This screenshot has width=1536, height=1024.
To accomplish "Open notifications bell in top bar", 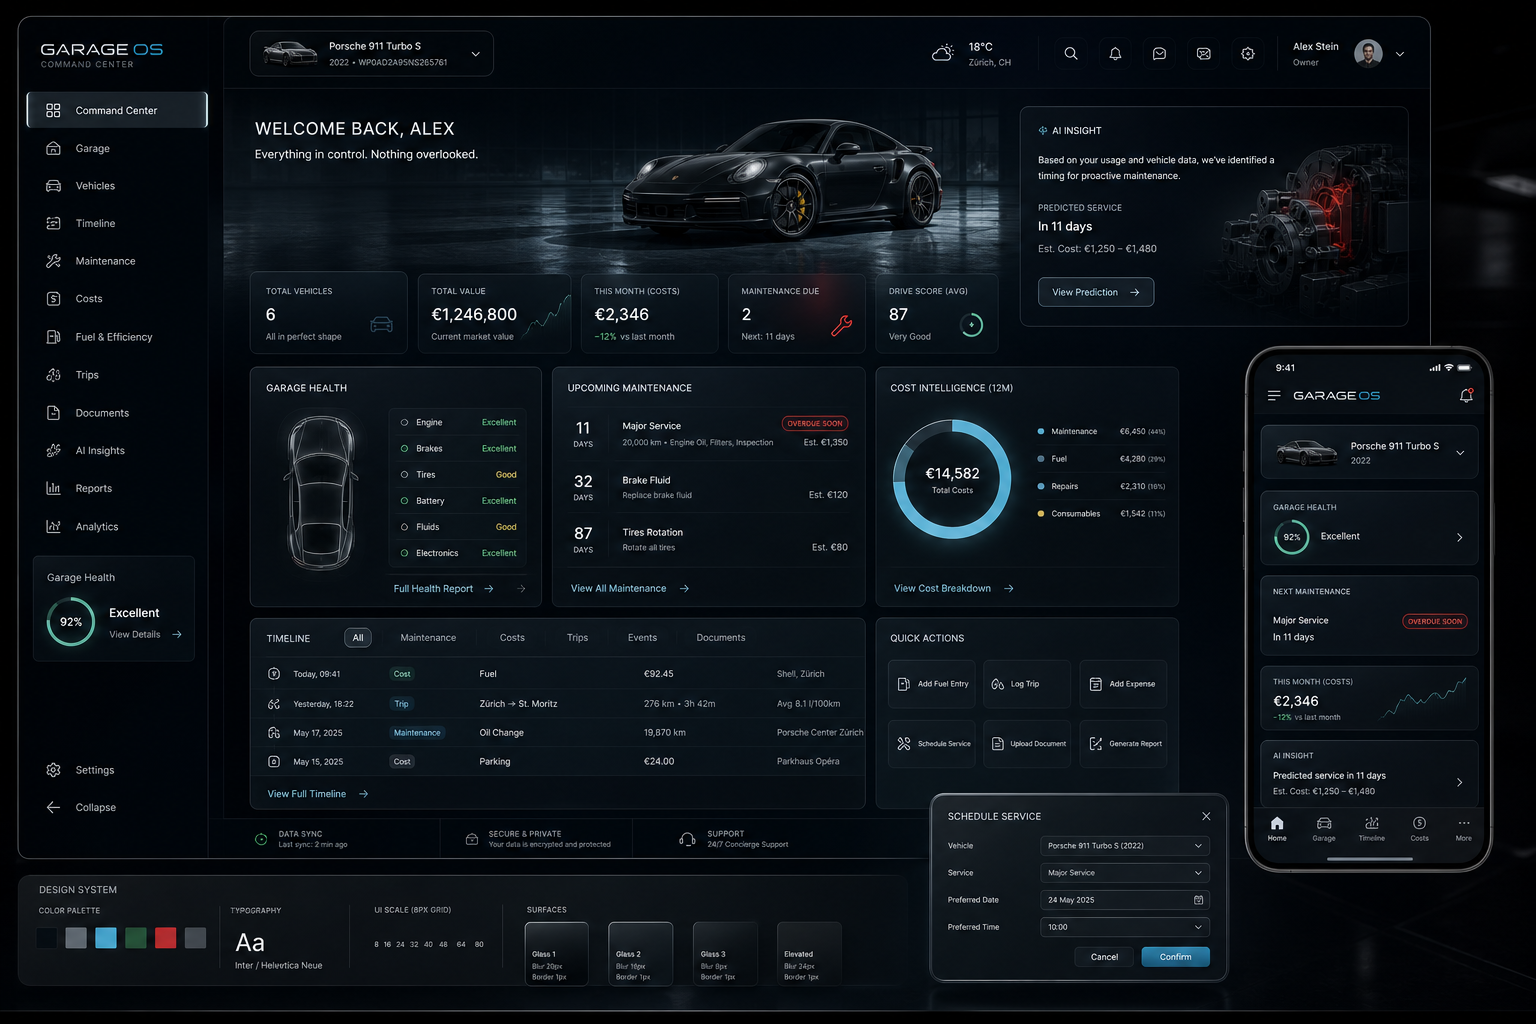I will pos(1115,54).
